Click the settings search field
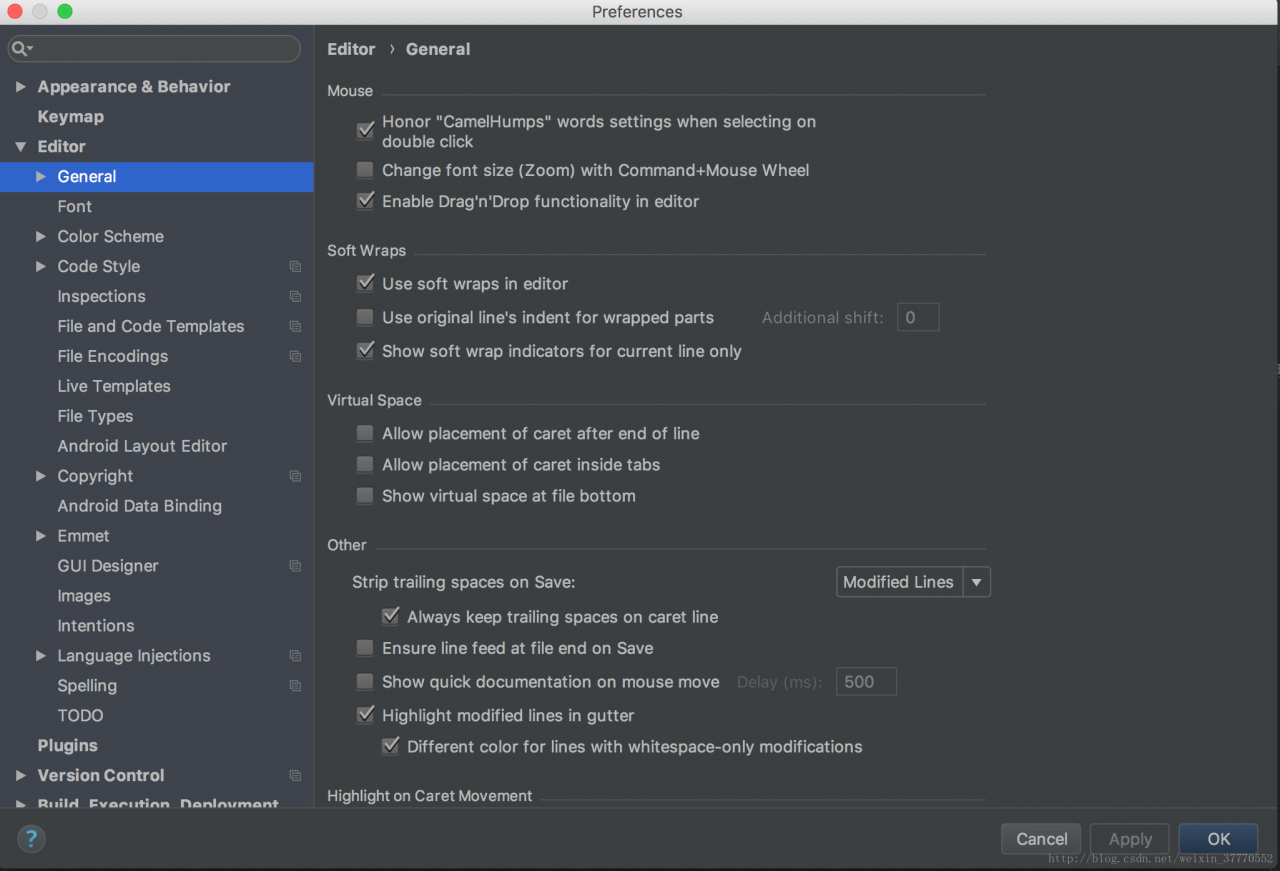The image size is (1280, 871). coord(155,48)
